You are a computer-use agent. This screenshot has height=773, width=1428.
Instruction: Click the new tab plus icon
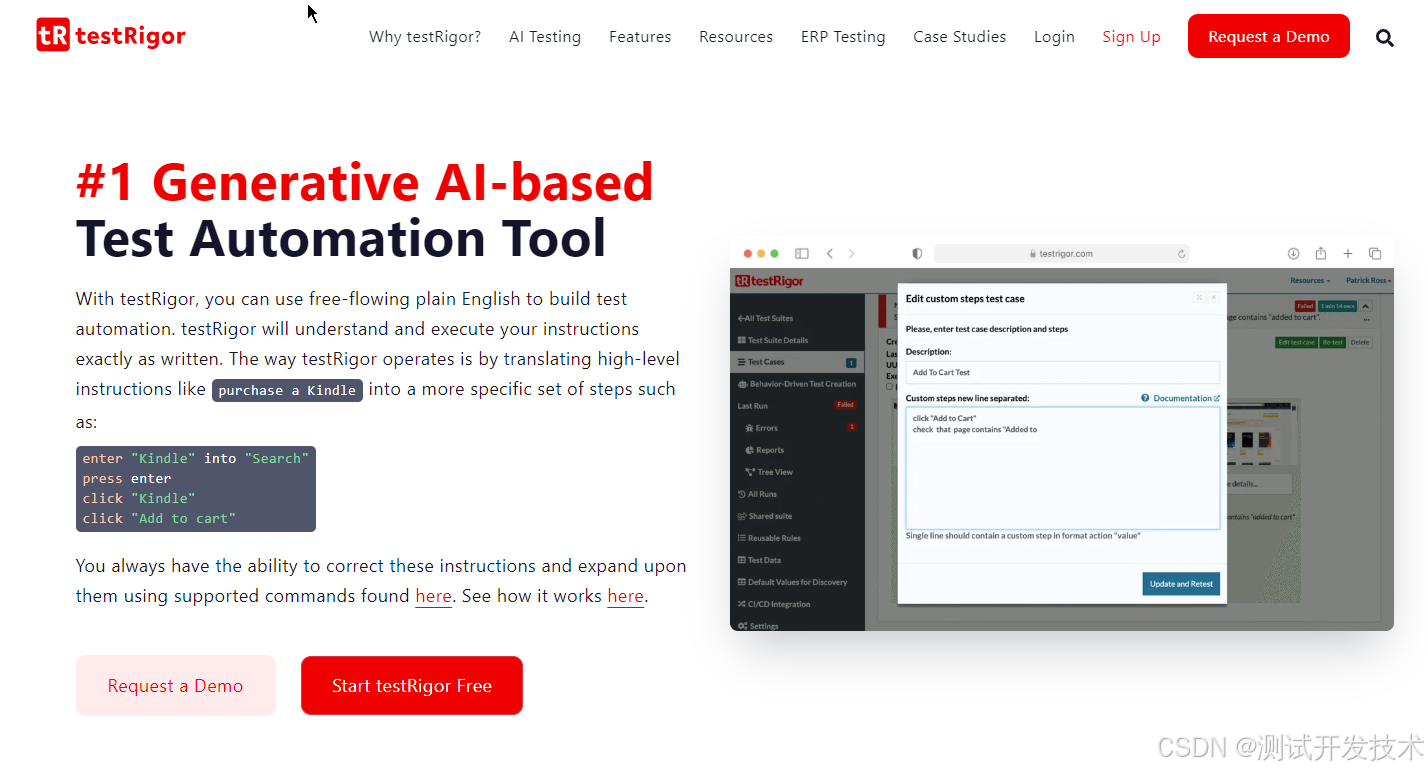(x=1347, y=254)
